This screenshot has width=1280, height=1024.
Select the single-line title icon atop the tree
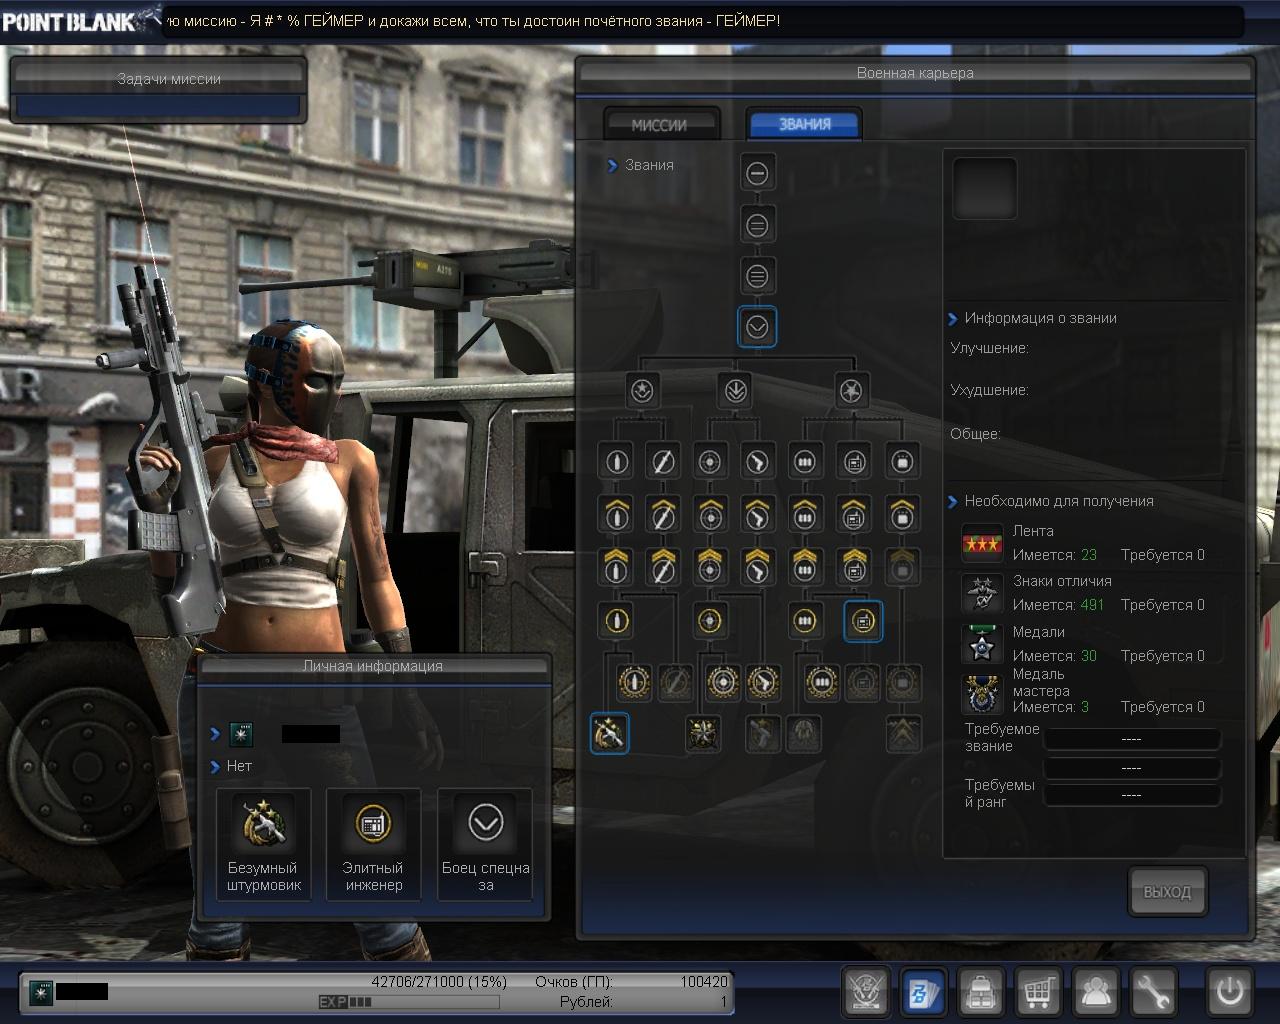[x=757, y=173]
